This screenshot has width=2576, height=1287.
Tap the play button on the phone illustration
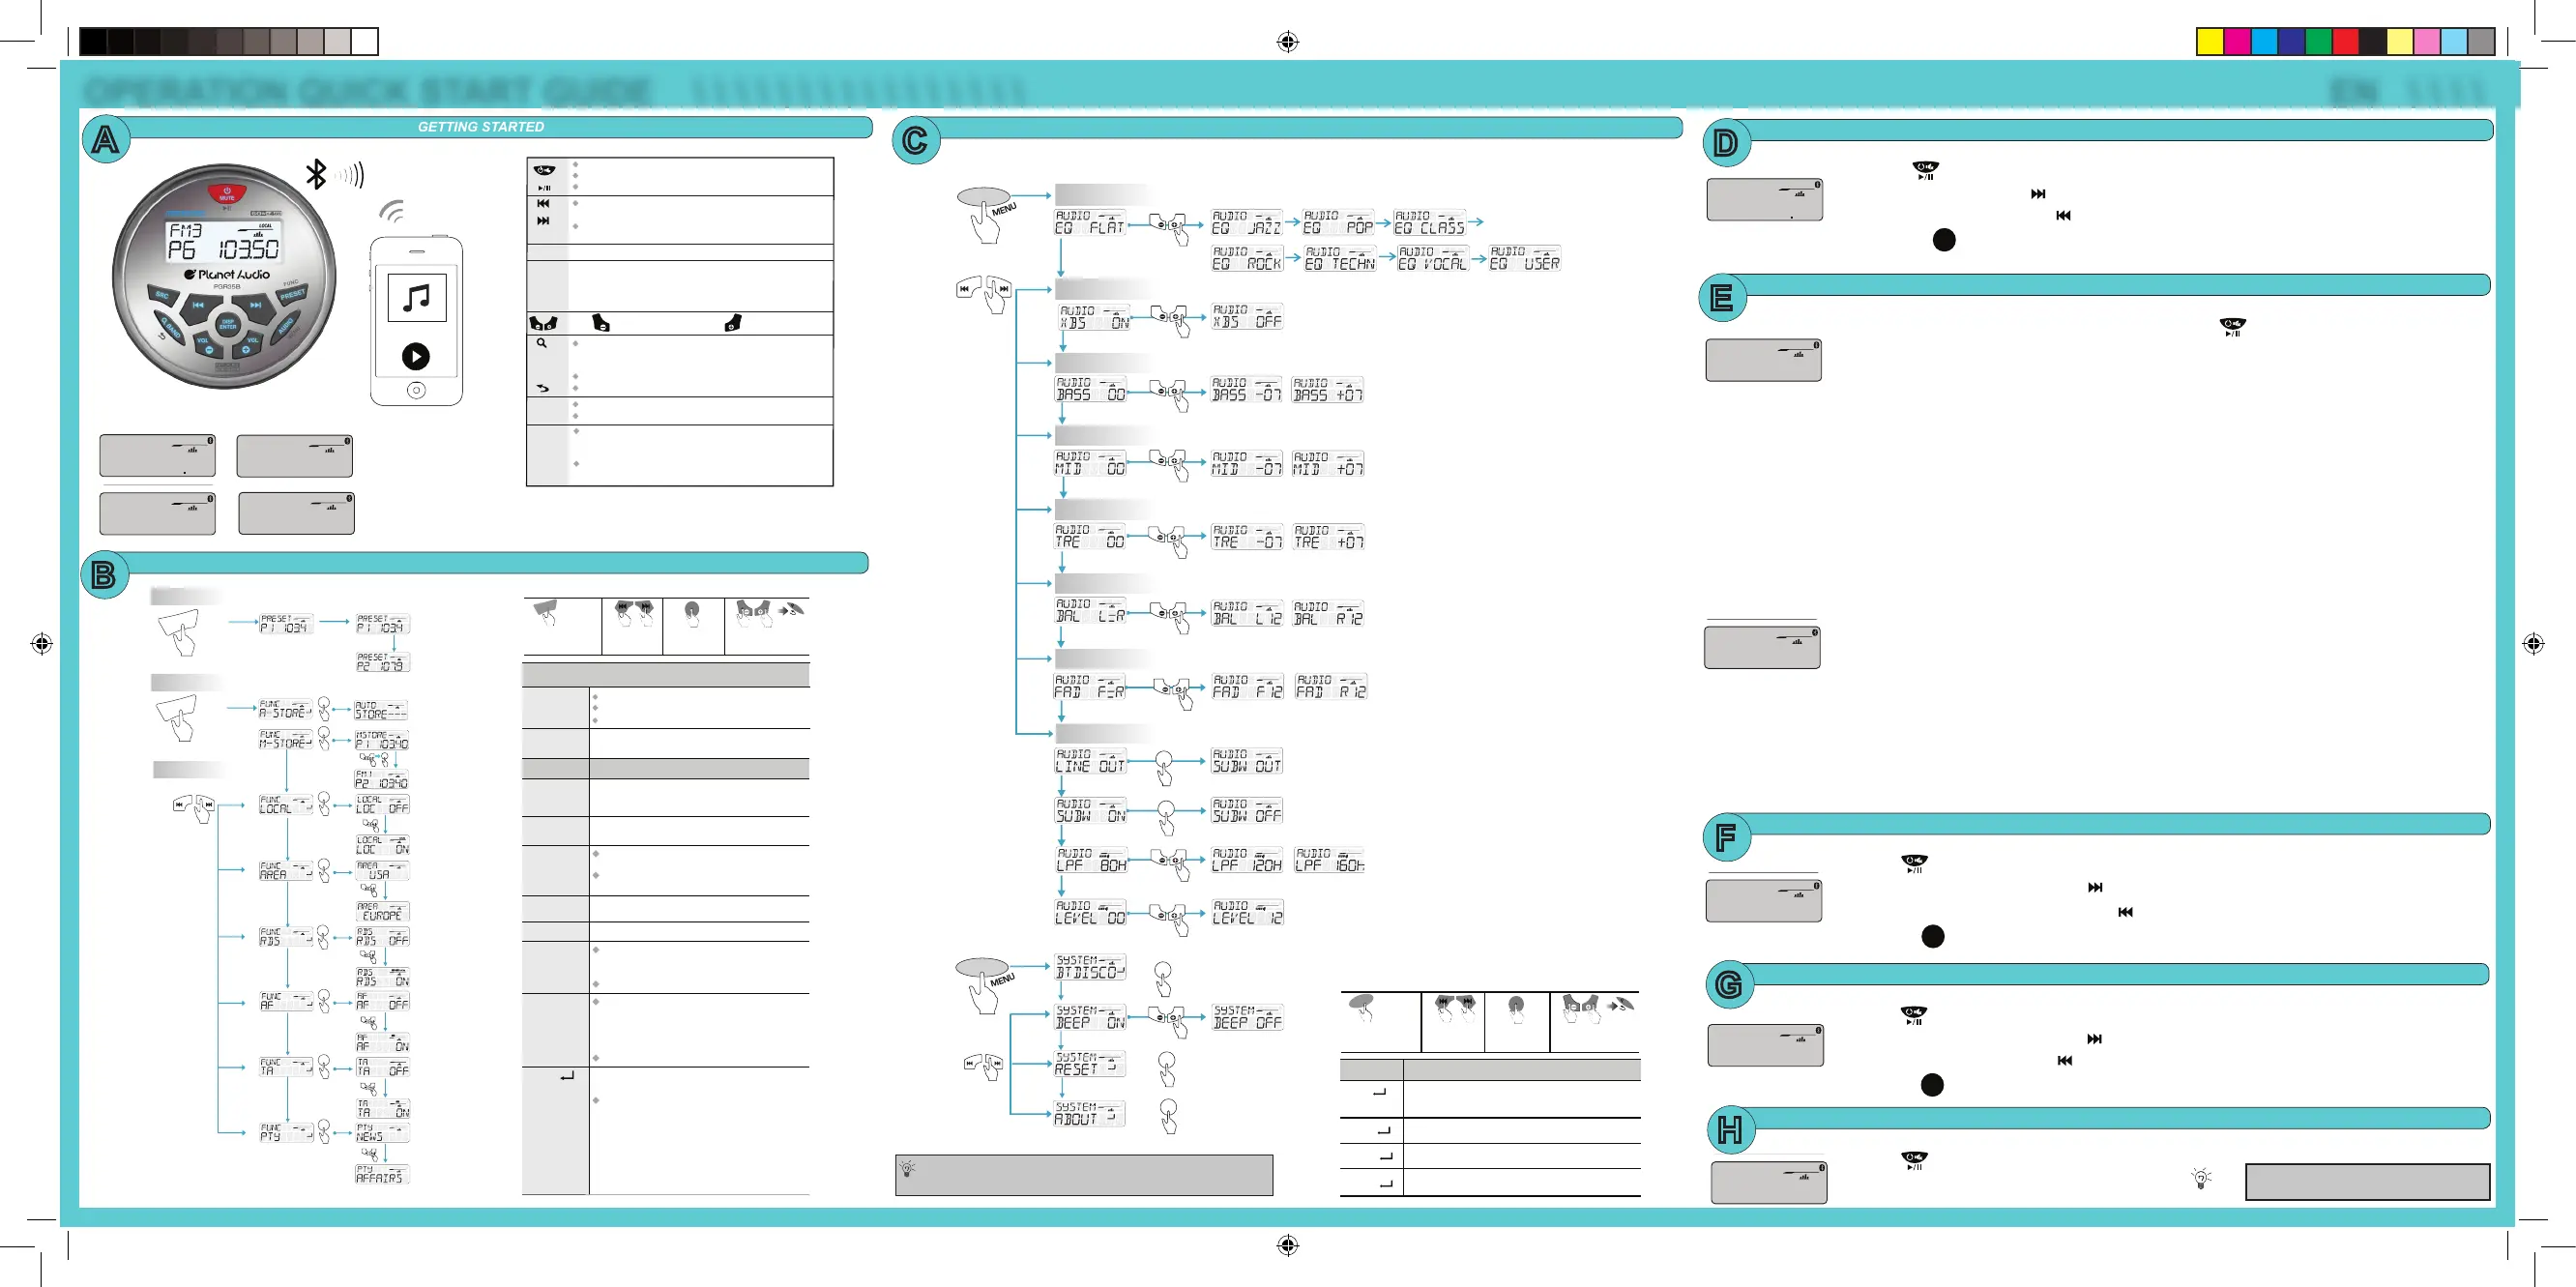pos(416,356)
